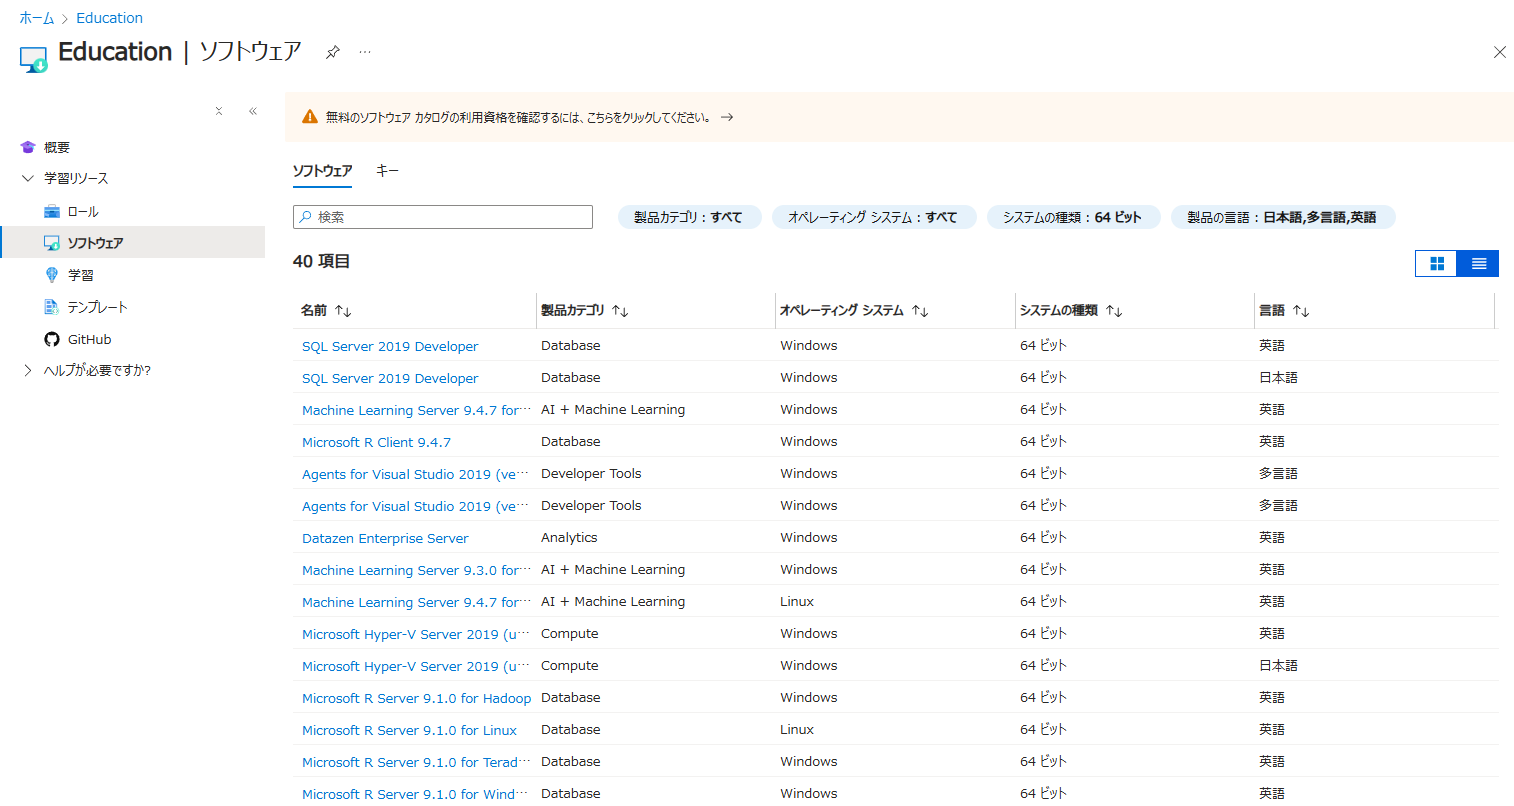Image resolution: width=1514 pixels, height=806 pixels.
Task: Open Microsoft R Client 9.4.7
Action: tap(376, 442)
